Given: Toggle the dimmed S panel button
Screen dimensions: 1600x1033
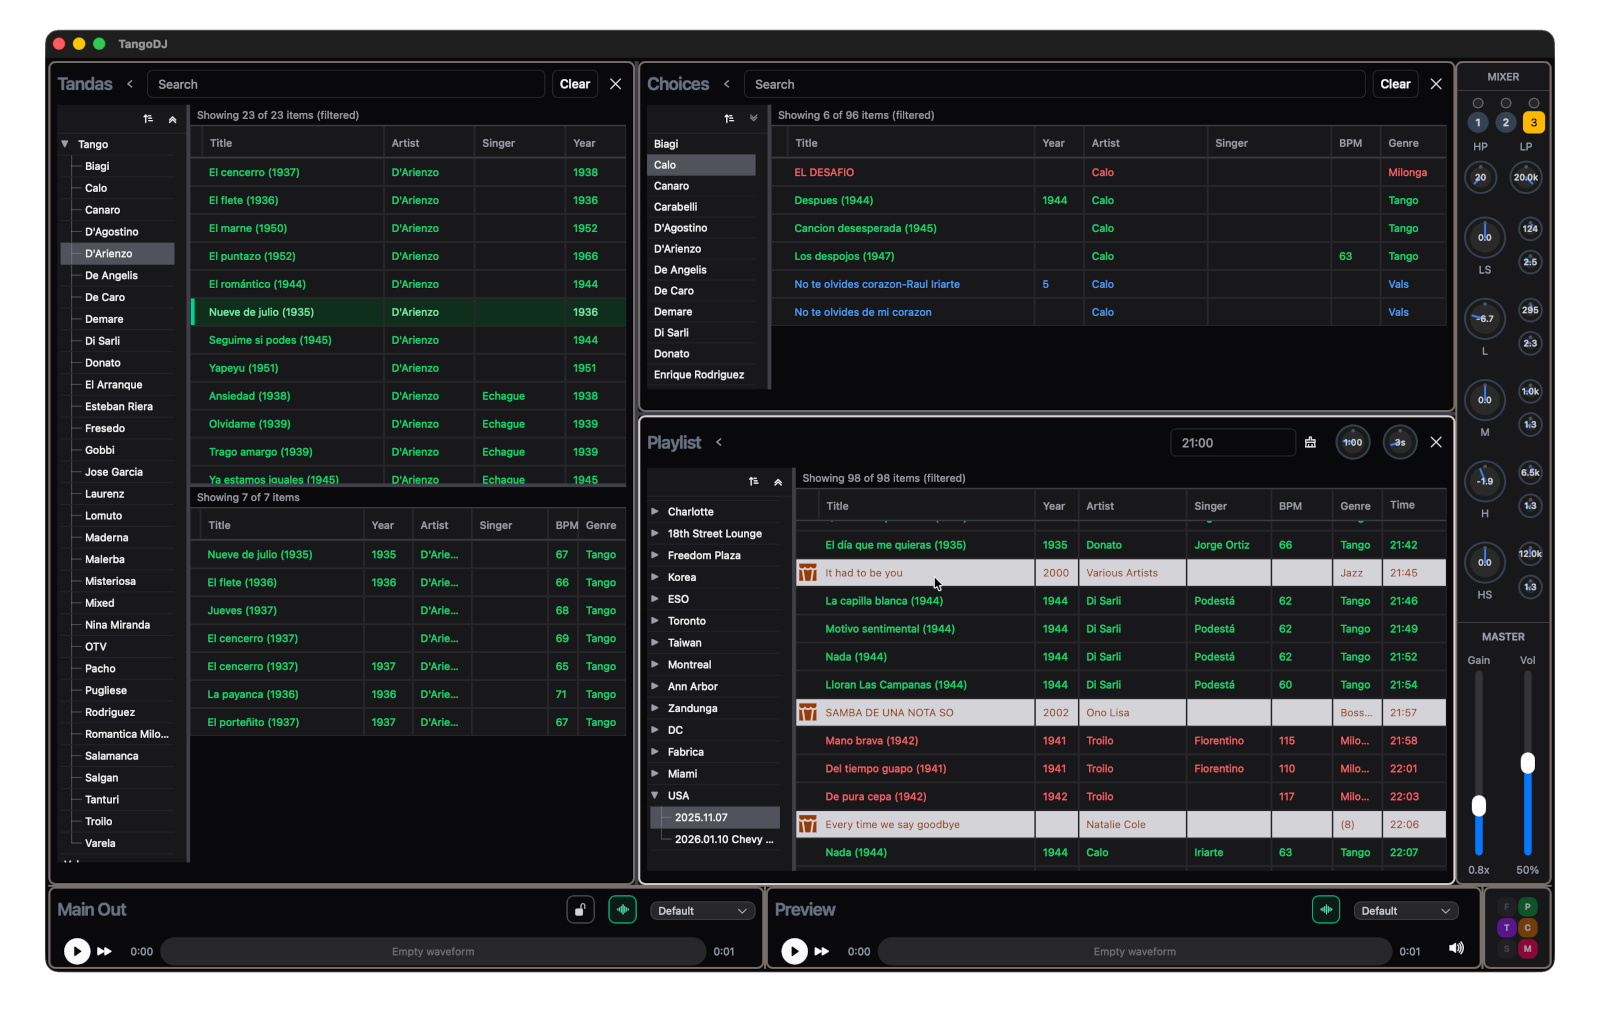Looking at the screenshot, I should 1507,949.
